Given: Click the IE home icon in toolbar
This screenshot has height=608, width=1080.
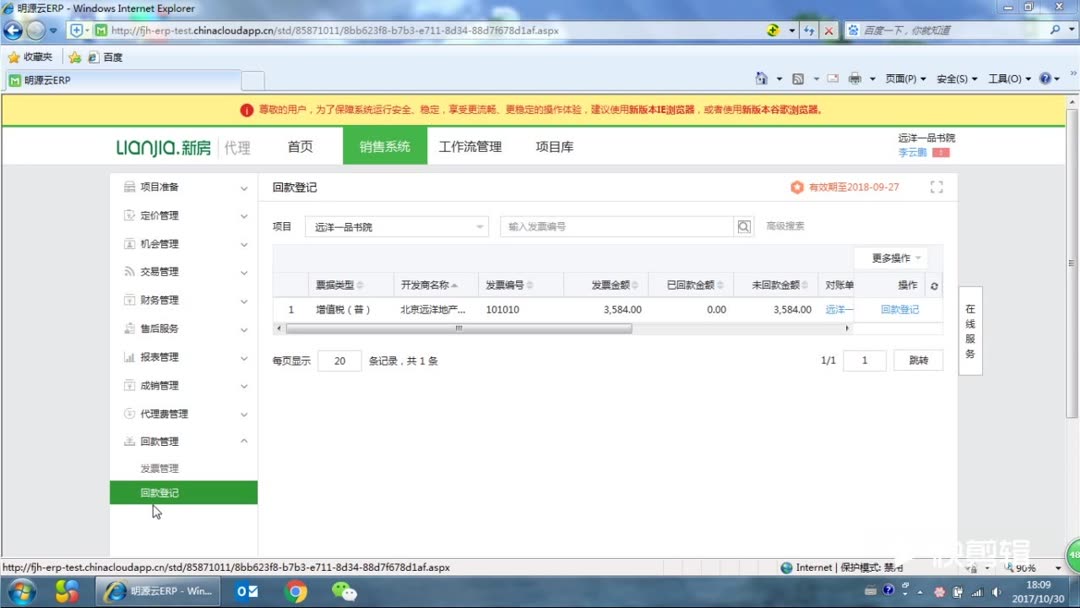Looking at the screenshot, I should pos(762,77).
